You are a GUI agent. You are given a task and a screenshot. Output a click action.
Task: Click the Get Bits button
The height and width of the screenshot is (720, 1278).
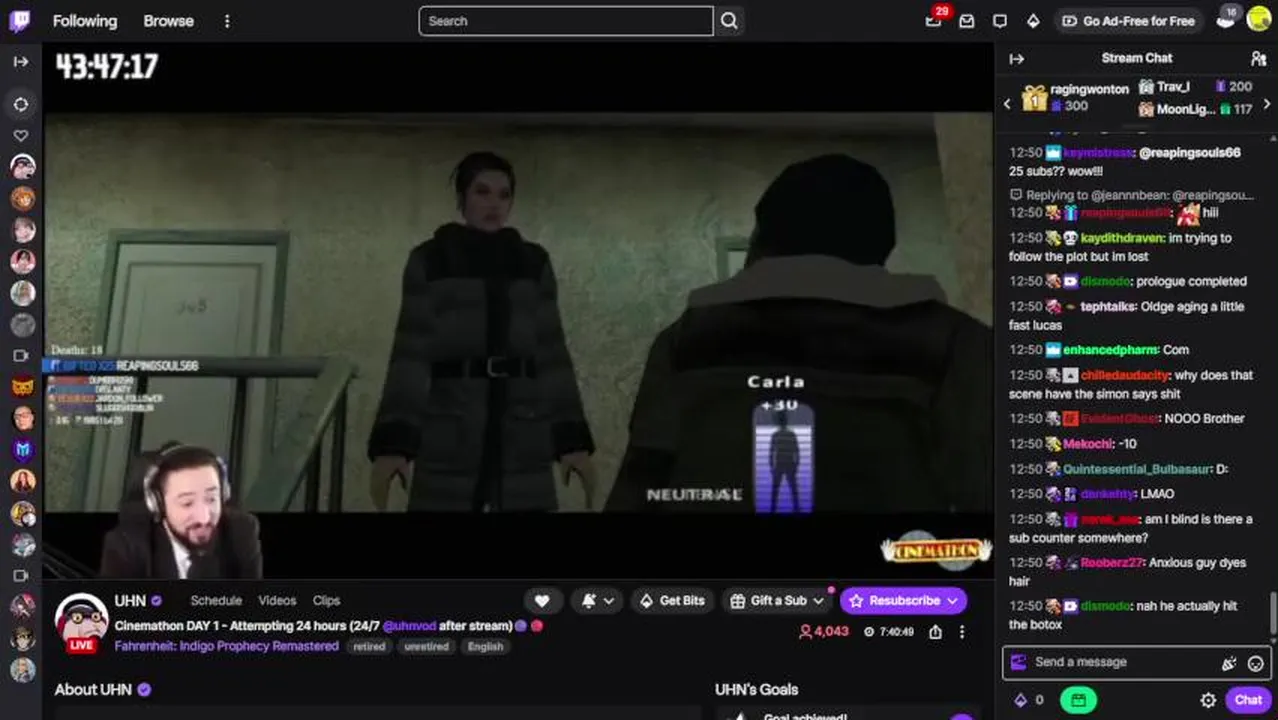(x=671, y=601)
